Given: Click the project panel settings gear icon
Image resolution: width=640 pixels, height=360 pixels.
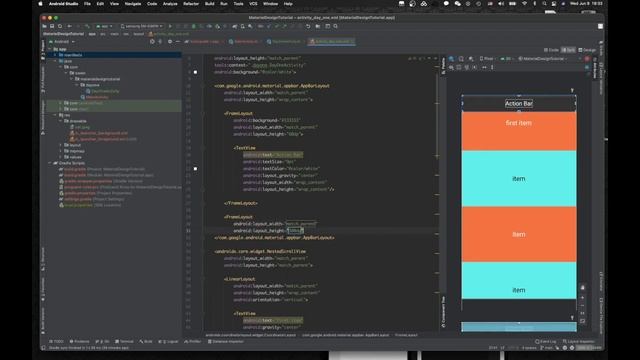Looking at the screenshot, I should pos(170,42).
